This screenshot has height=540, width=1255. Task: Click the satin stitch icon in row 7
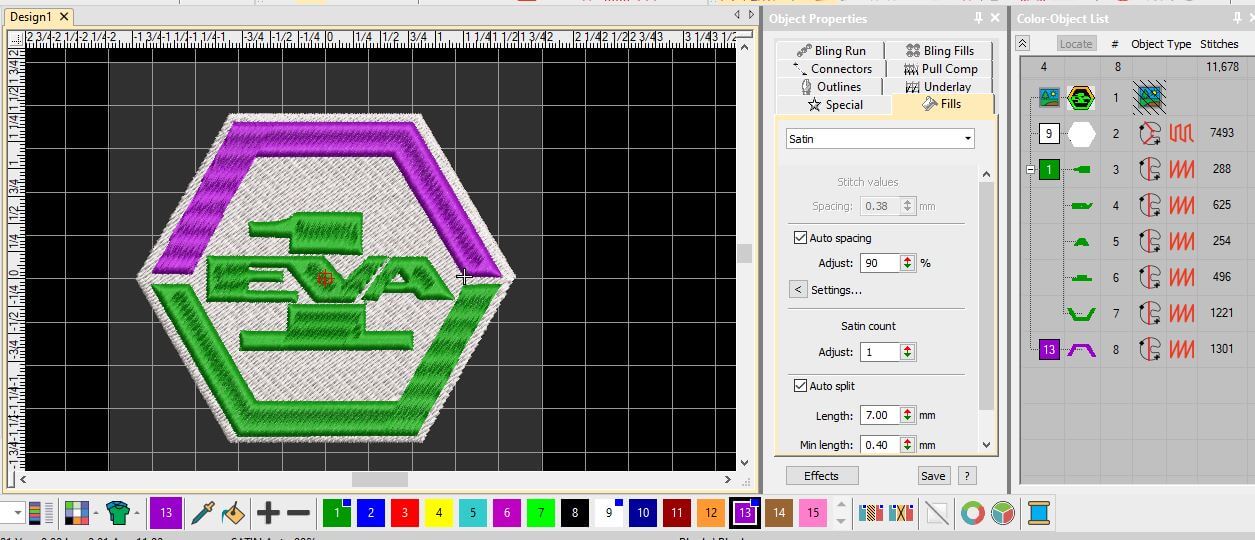(1183, 313)
